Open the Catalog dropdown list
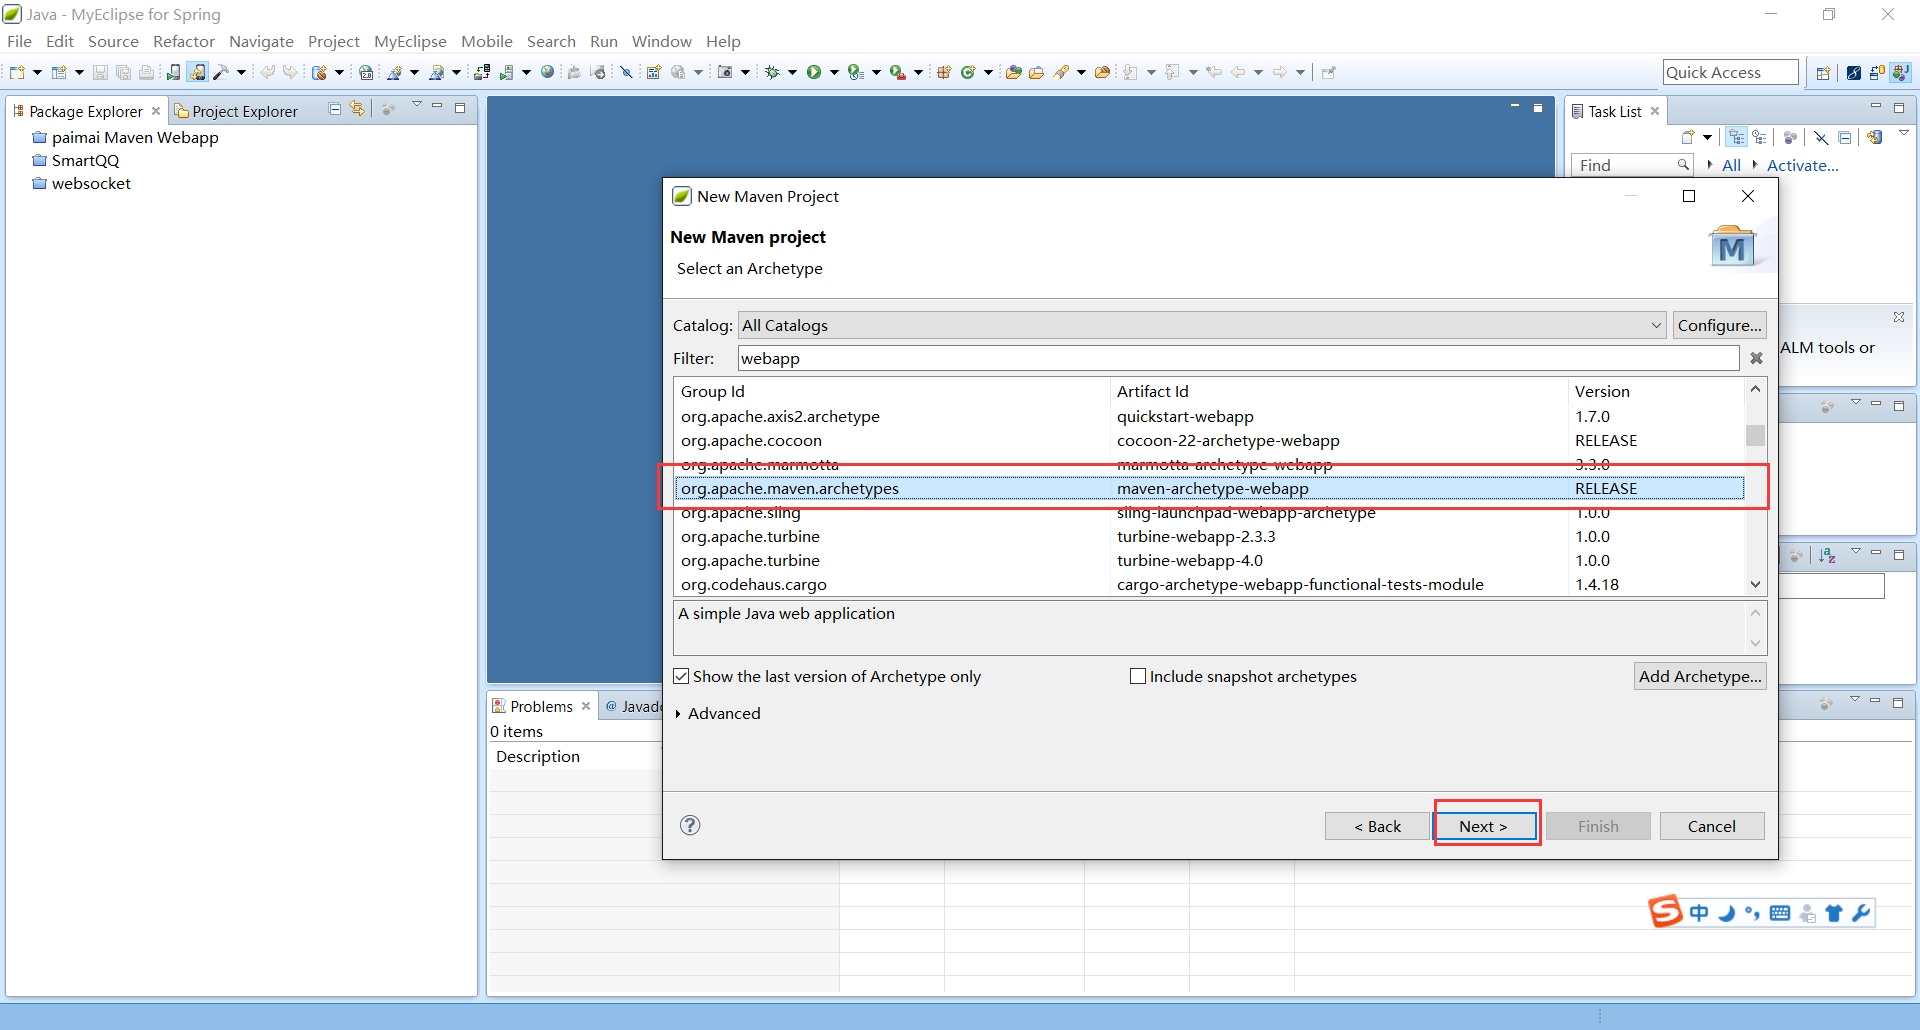 1655,326
